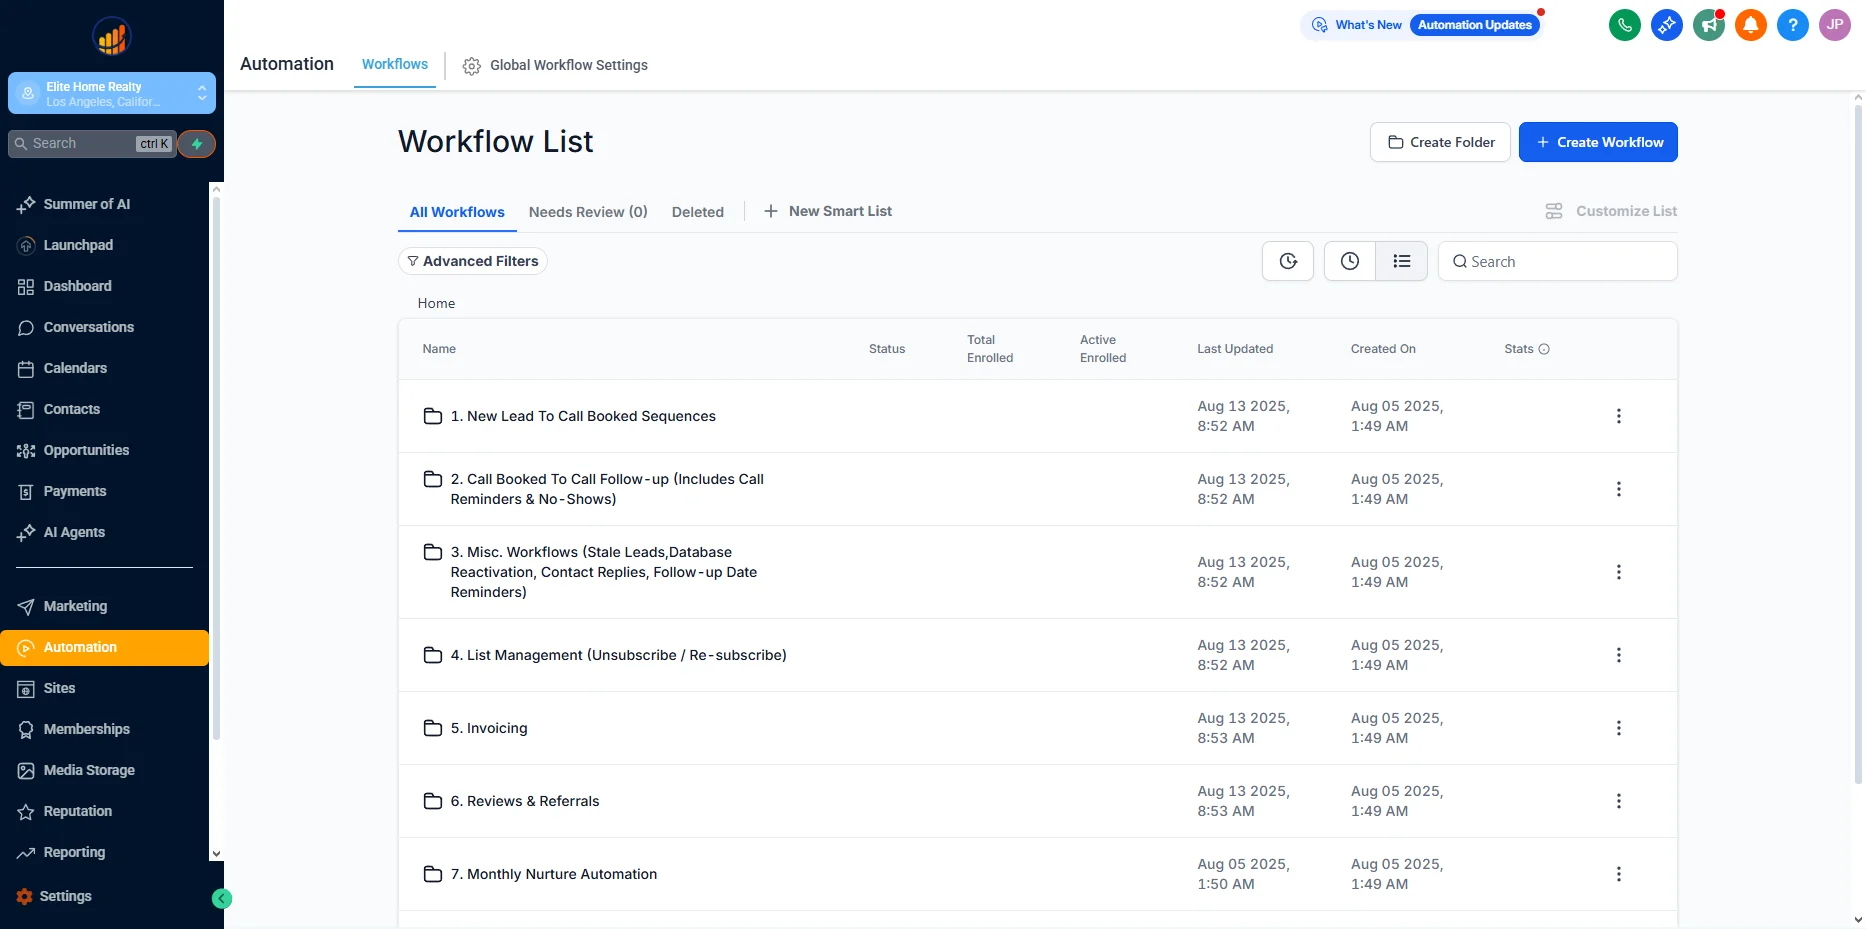Screen dimensions: 1866x929
Task: Click the blue help question mark icon
Action: coord(1792,25)
